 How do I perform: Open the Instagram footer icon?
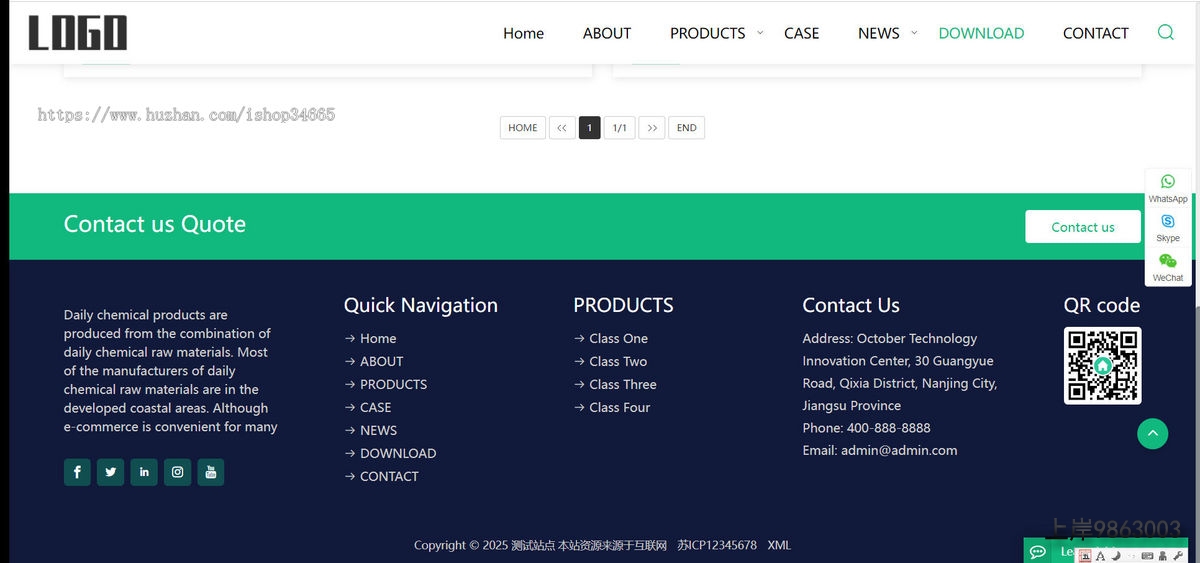click(177, 472)
